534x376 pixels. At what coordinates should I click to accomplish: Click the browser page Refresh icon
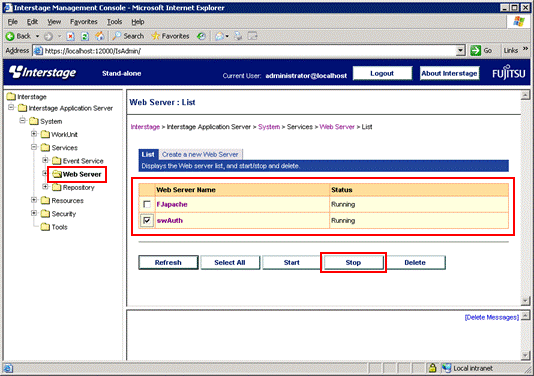pyautogui.click(x=85, y=36)
